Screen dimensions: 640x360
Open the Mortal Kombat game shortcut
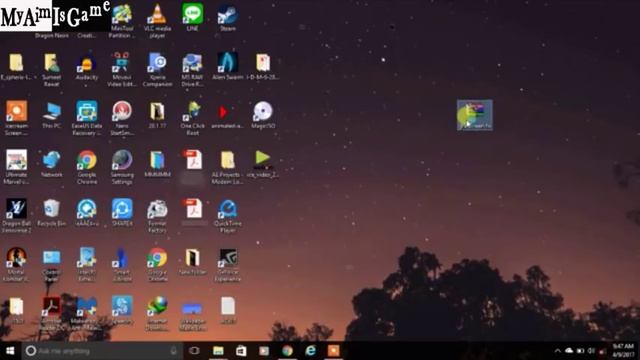point(16,264)
